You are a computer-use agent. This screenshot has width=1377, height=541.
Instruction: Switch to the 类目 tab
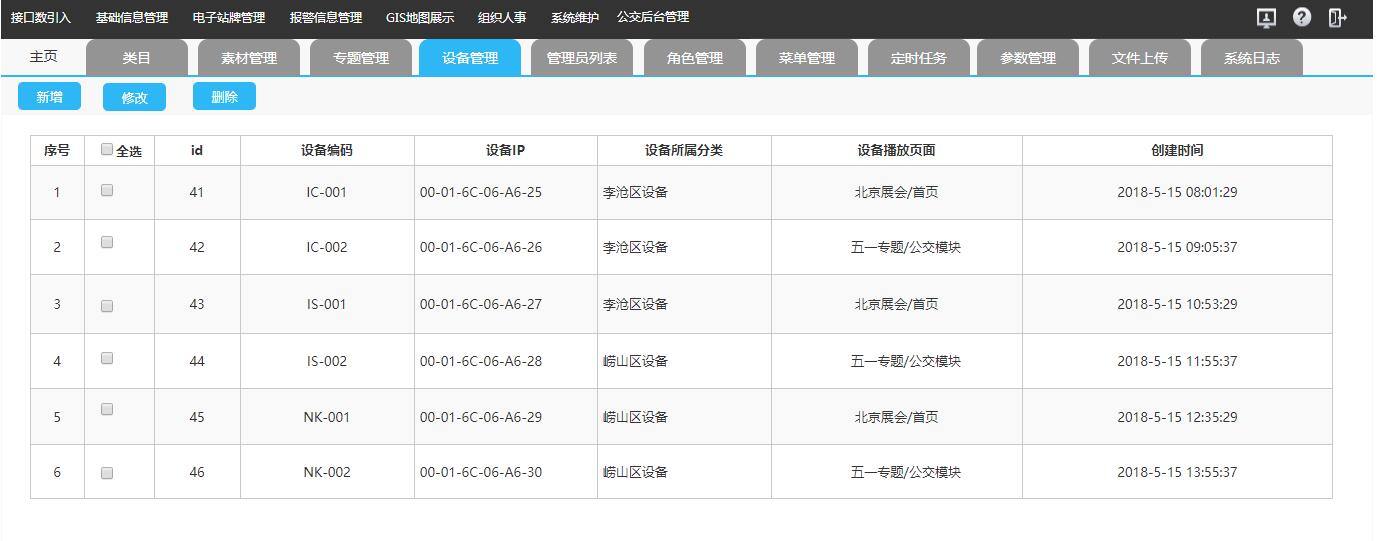[137, 58]
